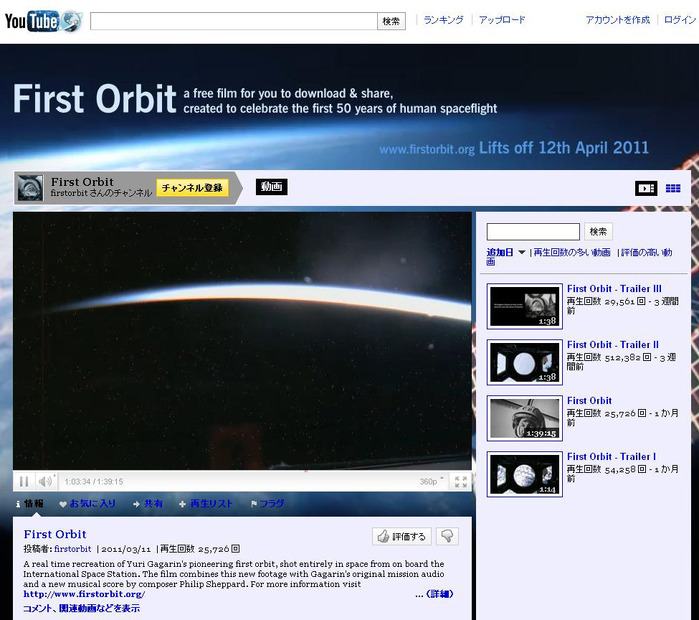This screenshot has width=699, height=620.
Task: Click the video seek progress bar
Action: 242,471
